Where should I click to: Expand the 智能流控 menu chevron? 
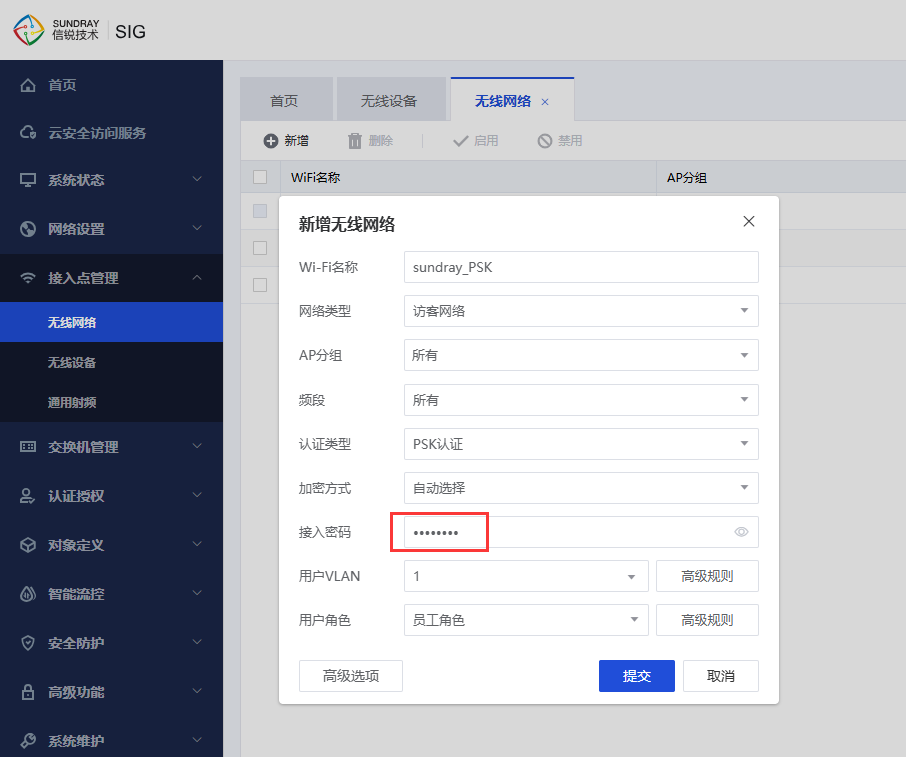(197, 593)
